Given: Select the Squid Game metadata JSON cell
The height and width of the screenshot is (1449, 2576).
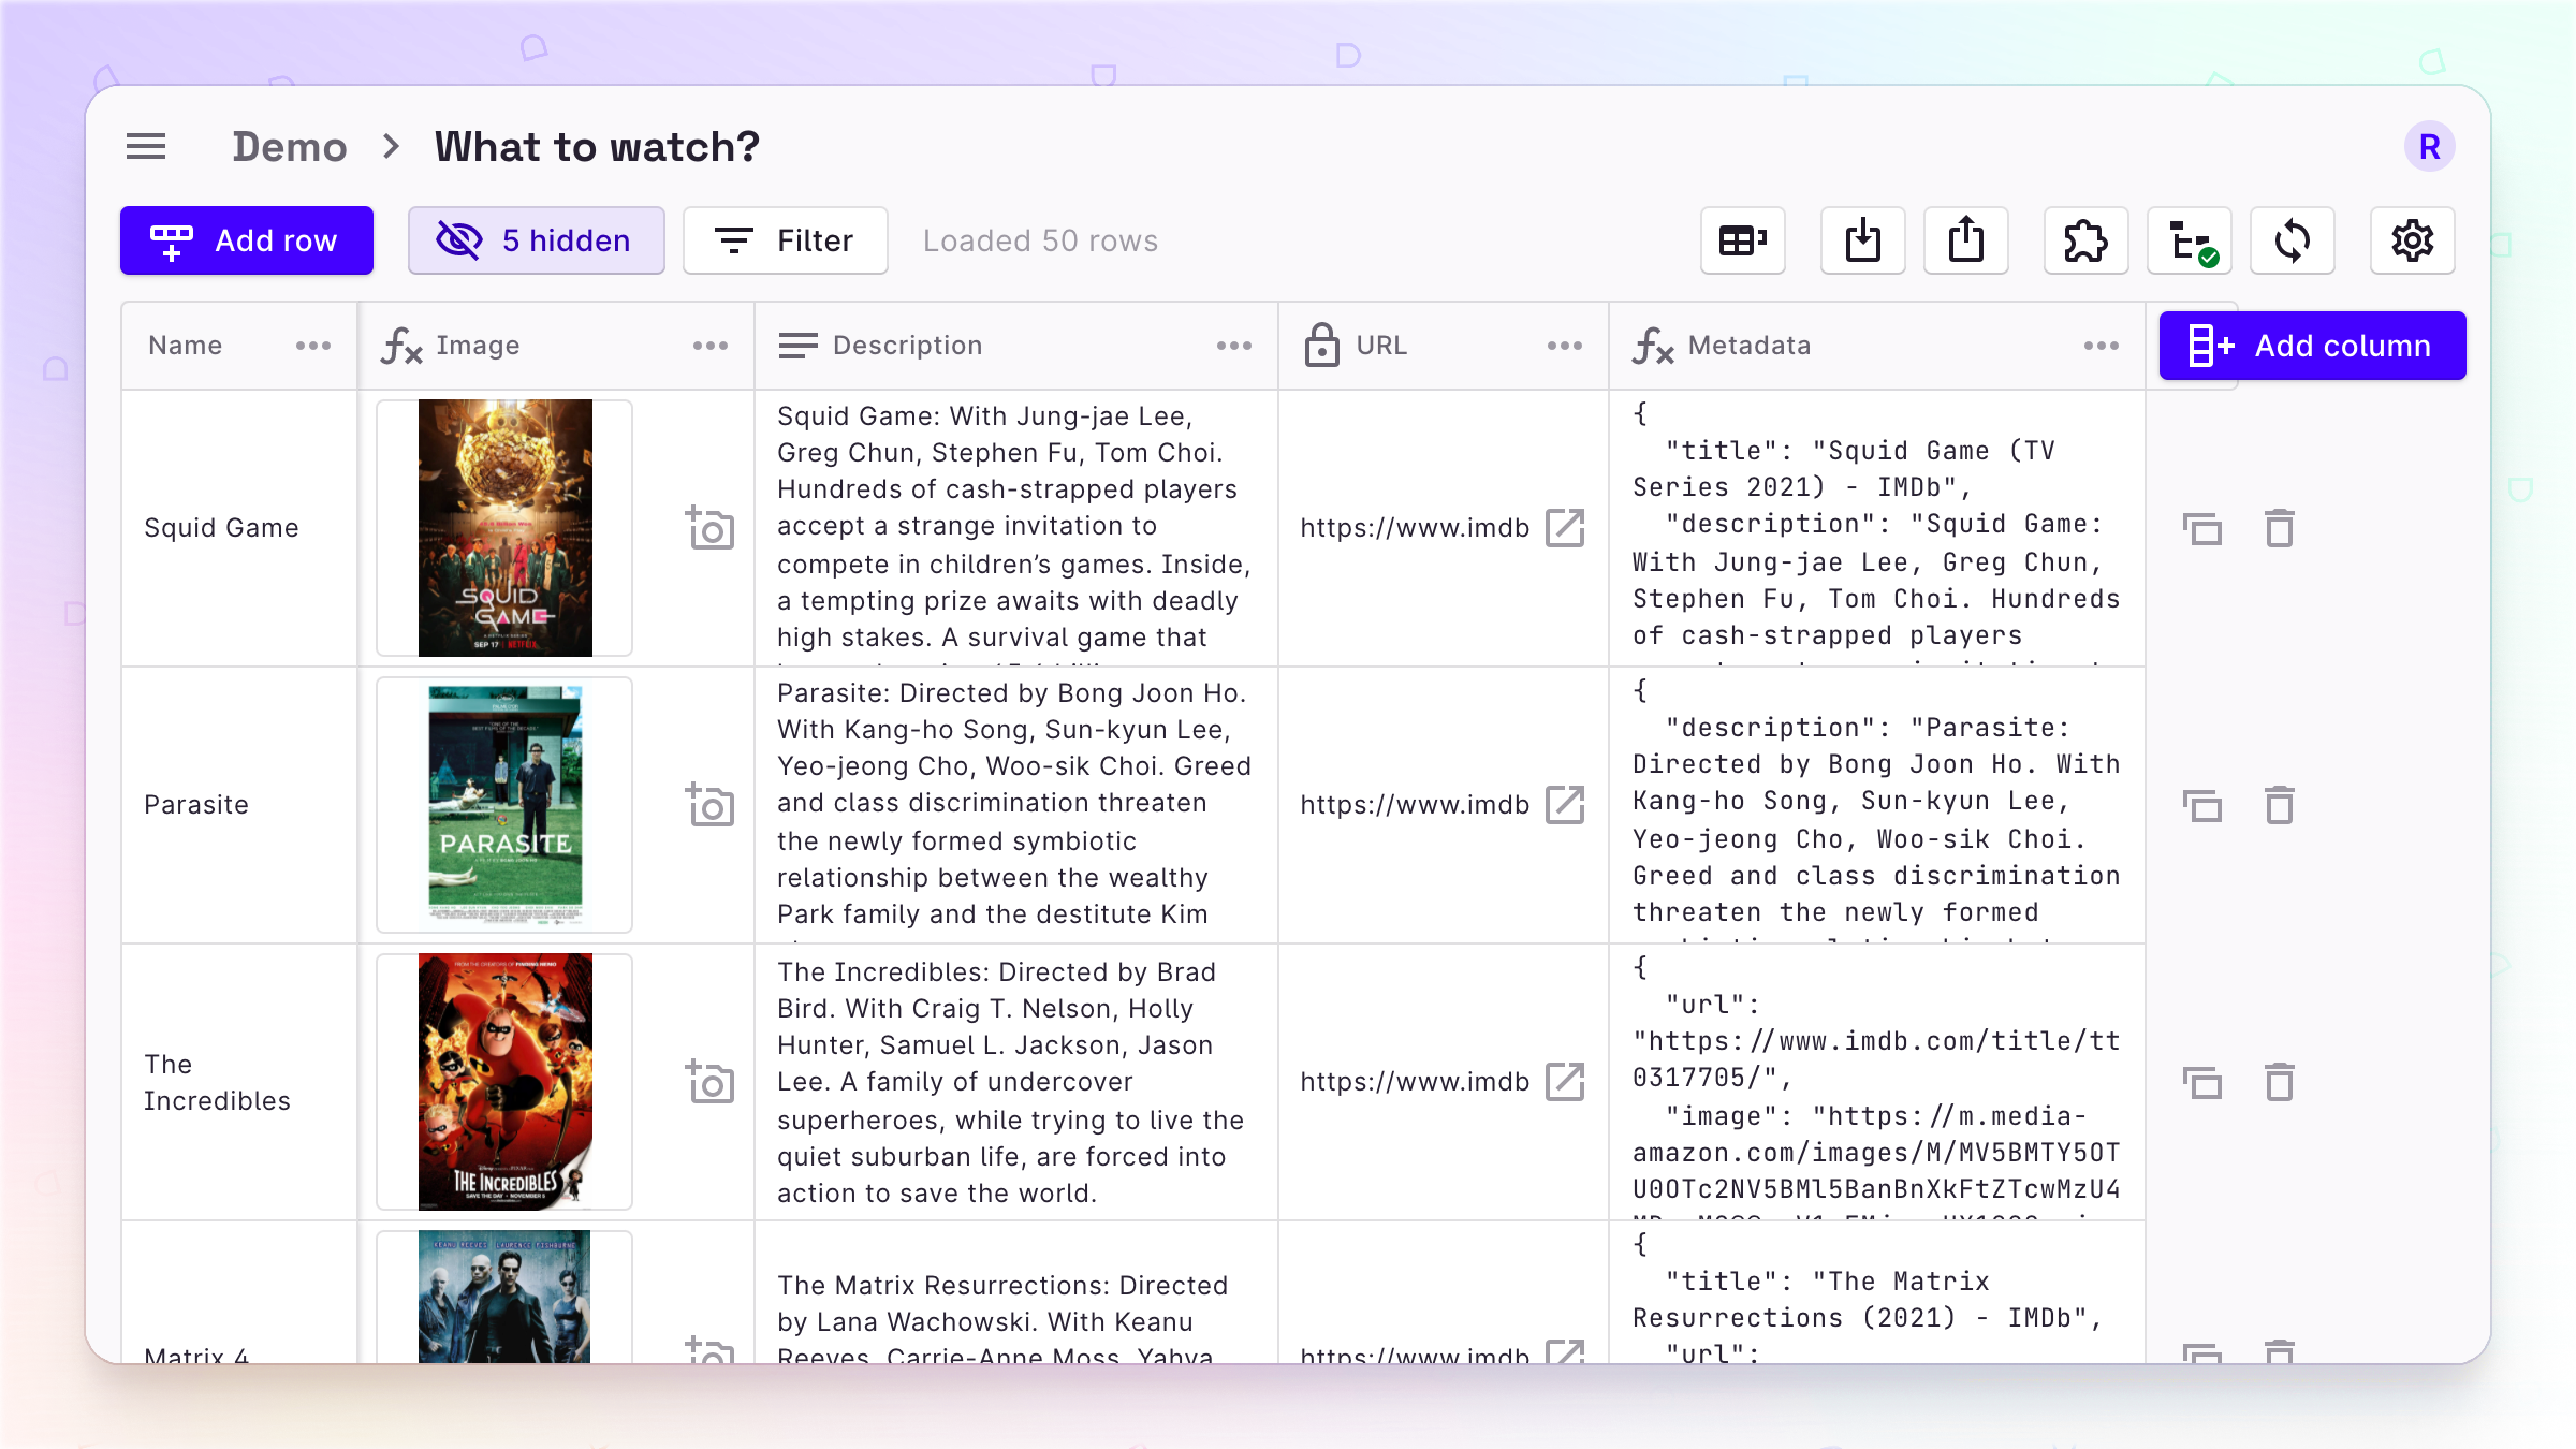Looking at the screenshot, I should 1877,528.
